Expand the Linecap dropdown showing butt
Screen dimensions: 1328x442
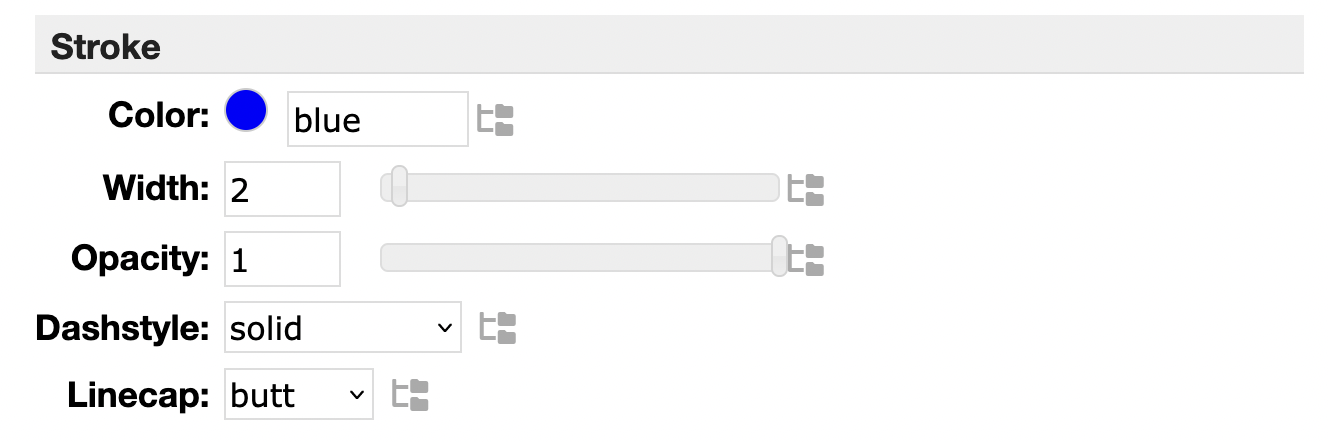(x=299, y=395)
